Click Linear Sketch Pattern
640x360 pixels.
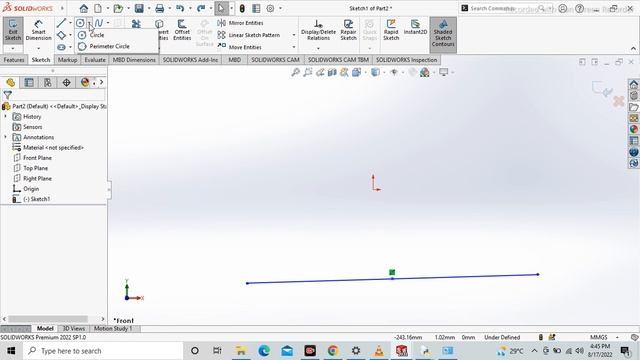[249, 35]
